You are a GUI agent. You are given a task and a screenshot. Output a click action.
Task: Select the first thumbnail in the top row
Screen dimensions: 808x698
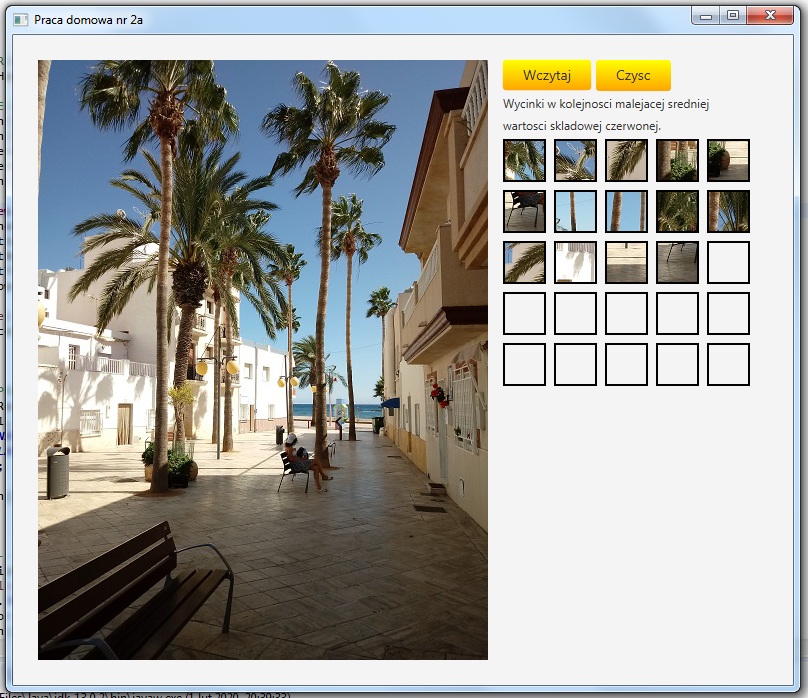tap(524, 160)
